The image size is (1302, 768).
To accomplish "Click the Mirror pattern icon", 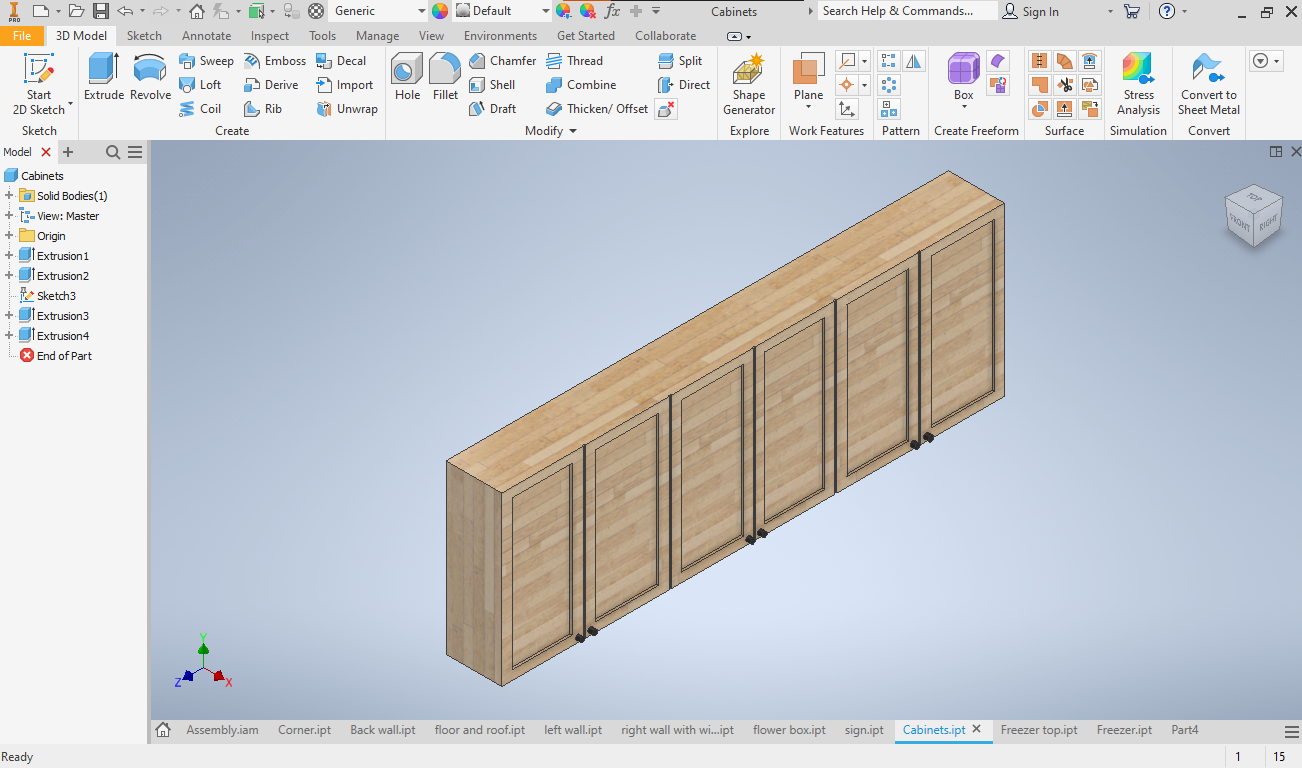I will [914, 62].
